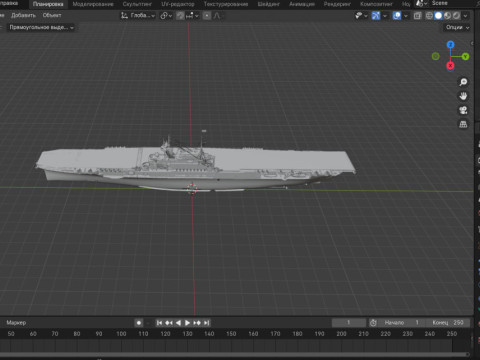Image resolution: width=480 pixels, height=360 pixels.
Task: Click the Move view hand icon
Action: [x=463, y=96]
